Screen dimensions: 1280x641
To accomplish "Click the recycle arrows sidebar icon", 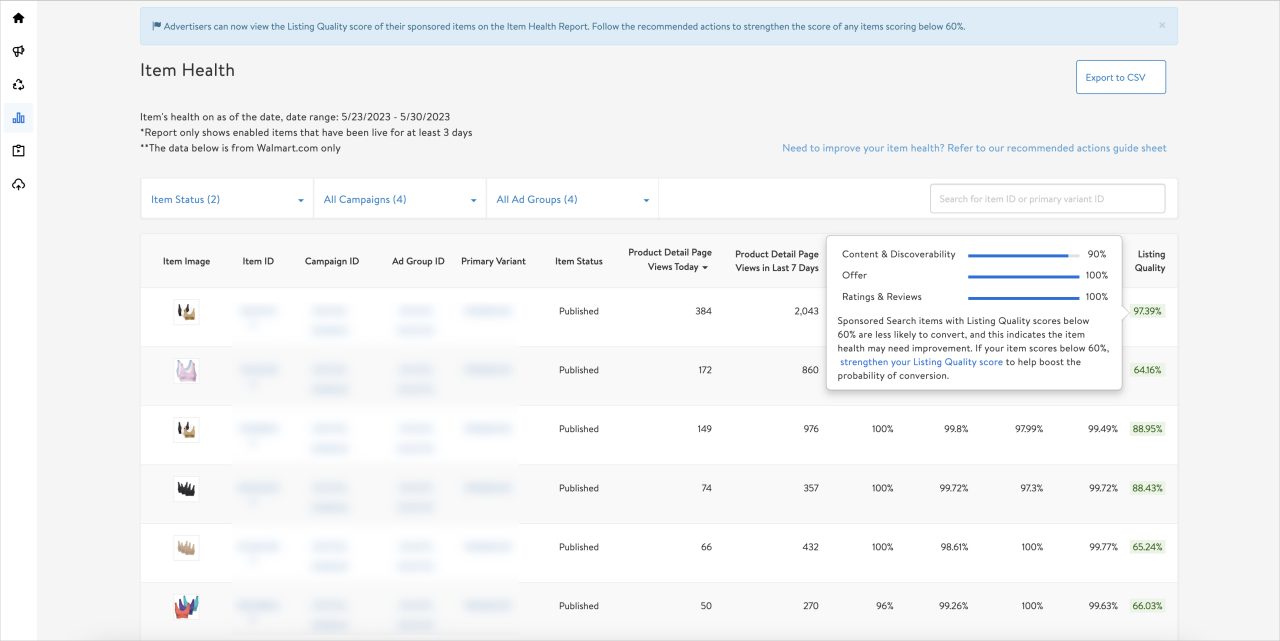I will (x=18, y=85).
